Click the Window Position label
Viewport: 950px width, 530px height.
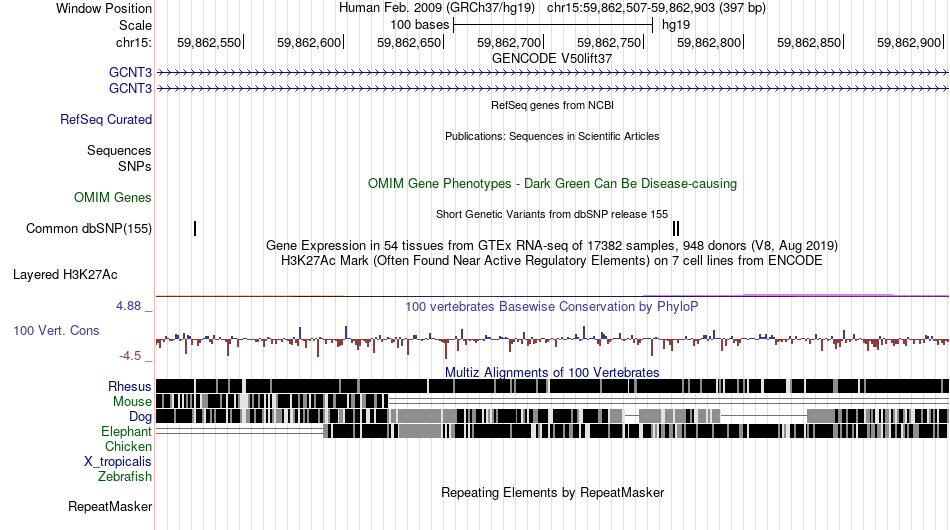[x=104, y=8]
